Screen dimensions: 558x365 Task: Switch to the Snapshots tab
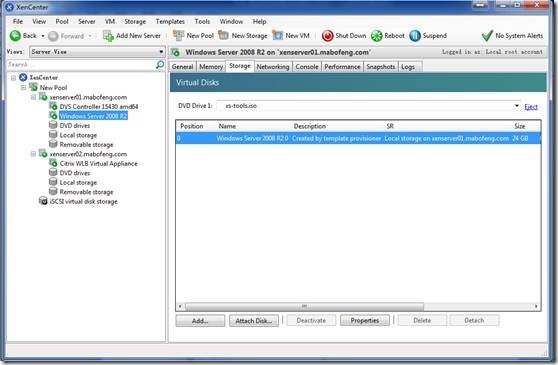(381, 67)
